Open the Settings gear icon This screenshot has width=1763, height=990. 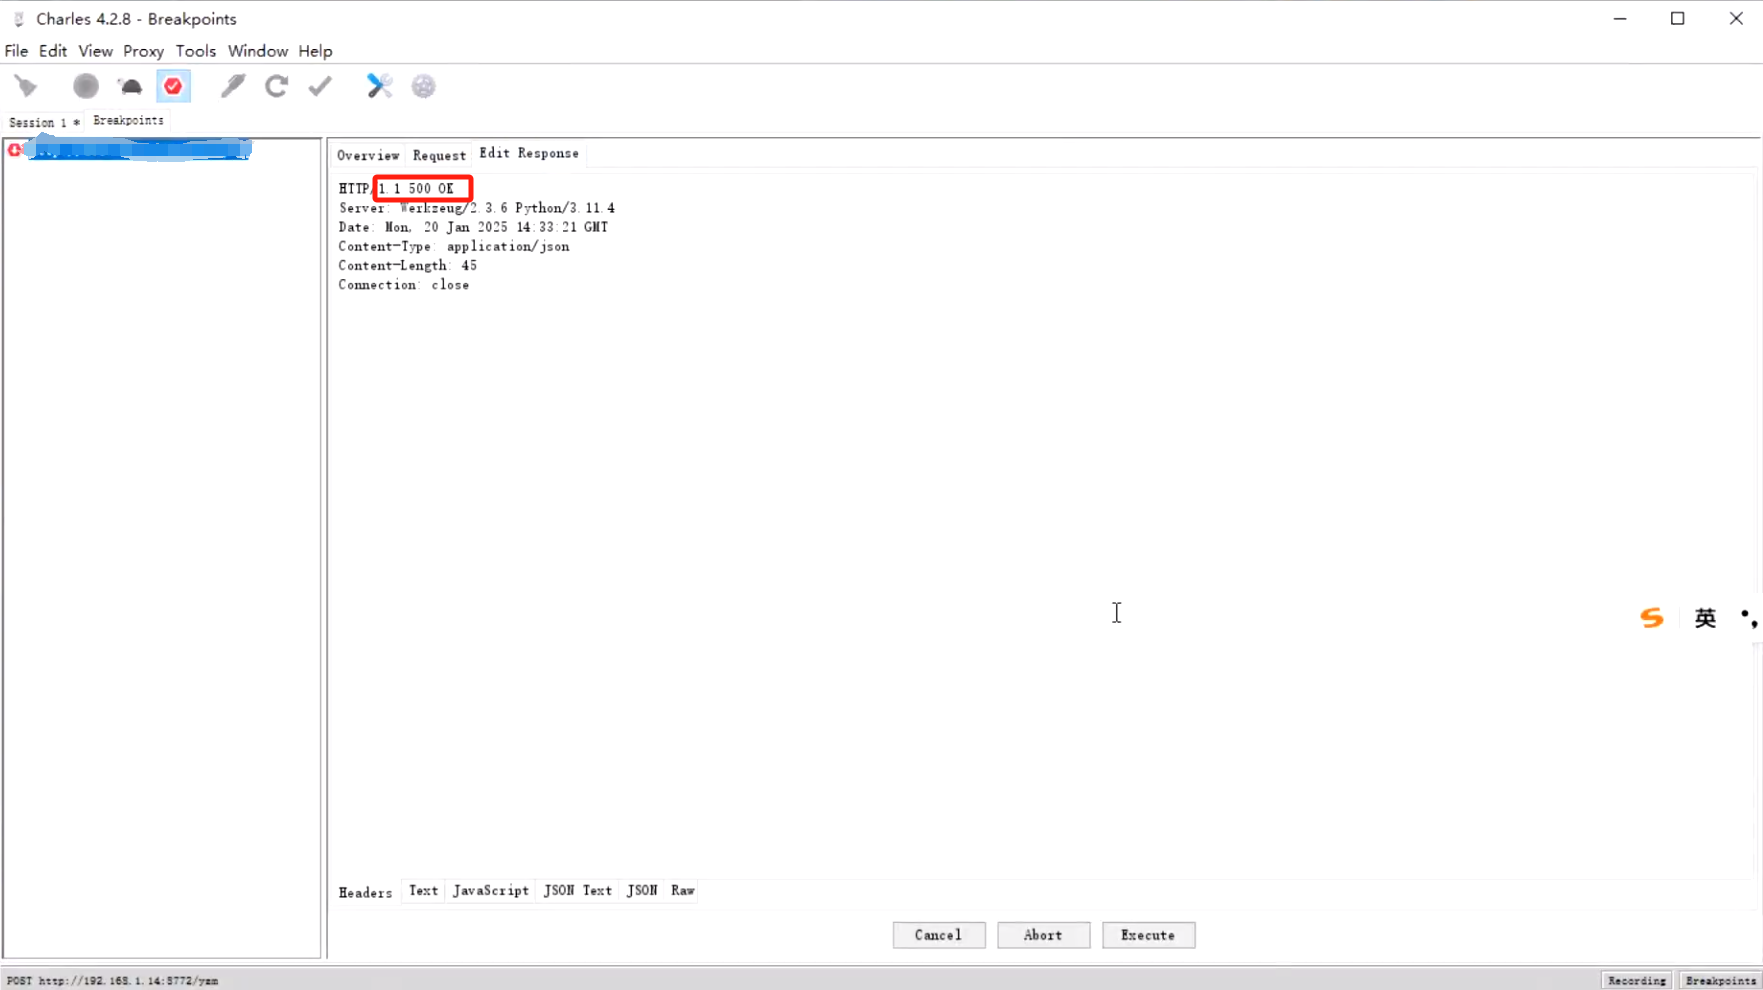pyautogui.click(x=424, y=86)
